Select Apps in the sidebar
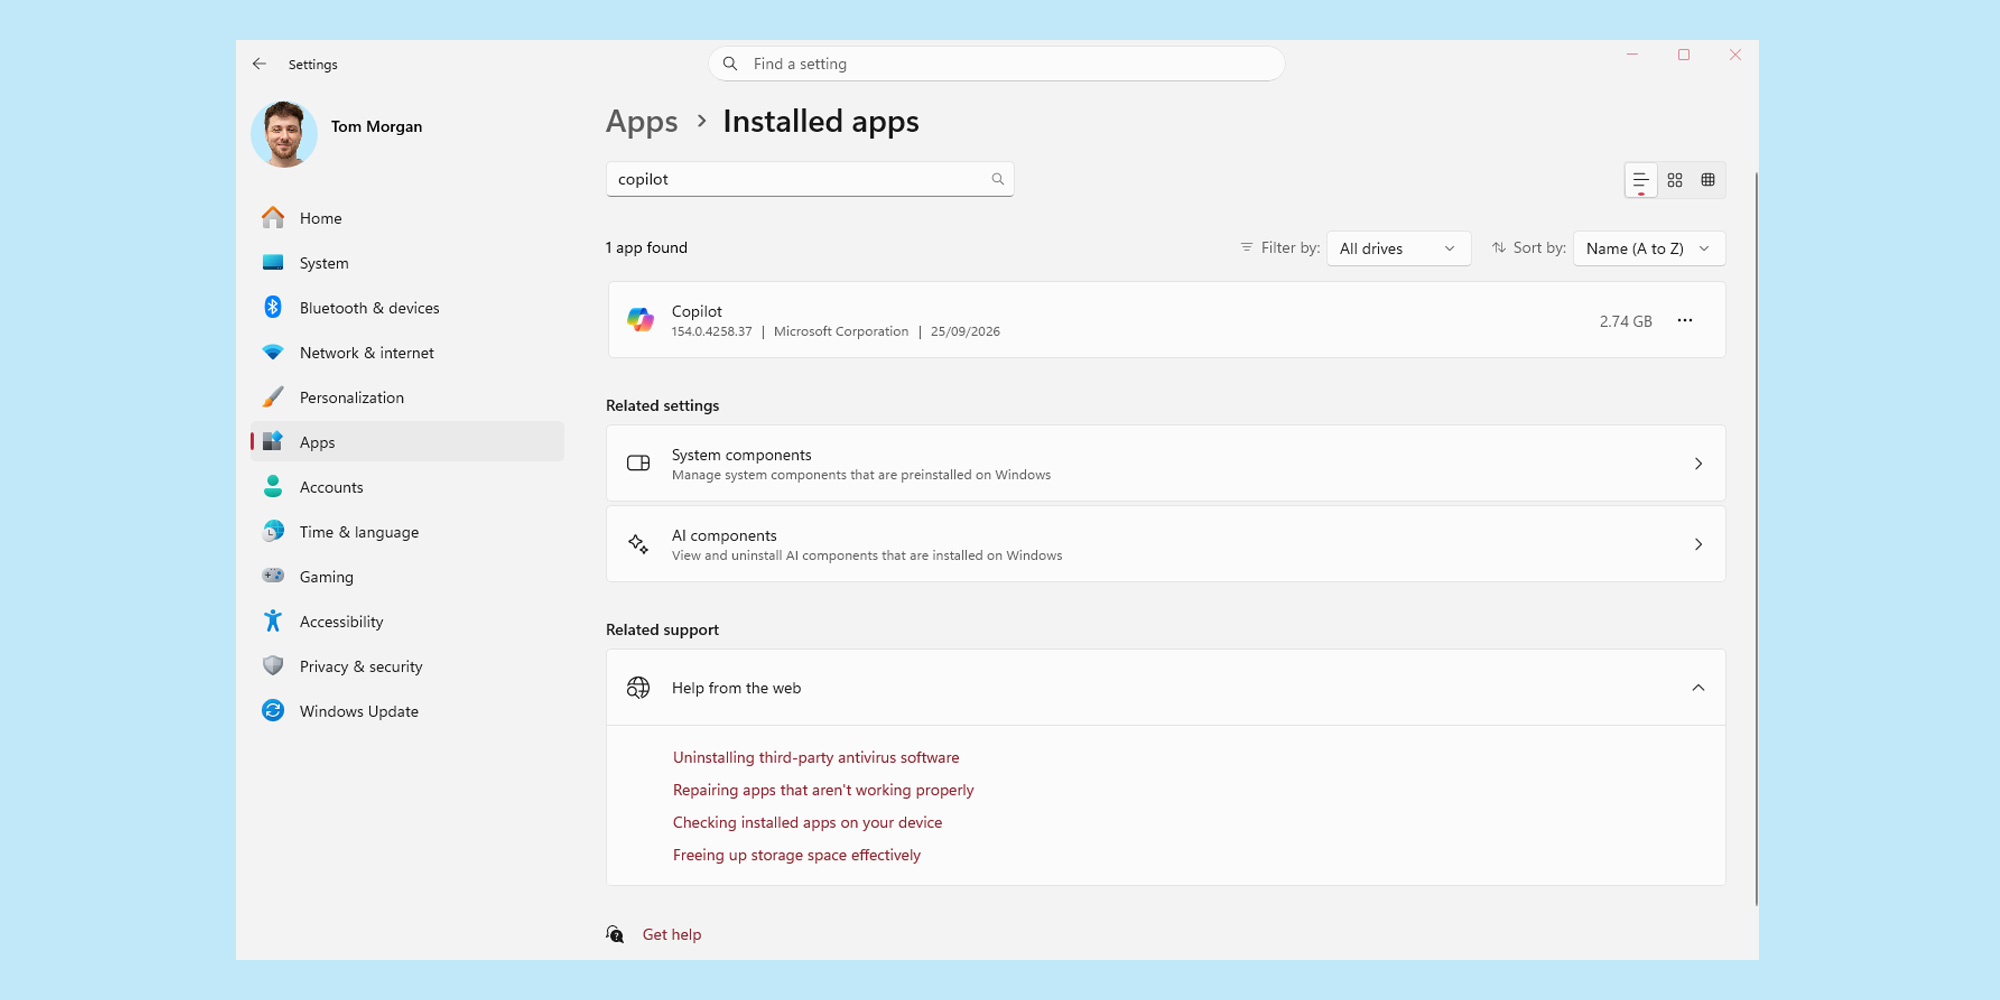The image size is (2000, 1000). point(407,442)
